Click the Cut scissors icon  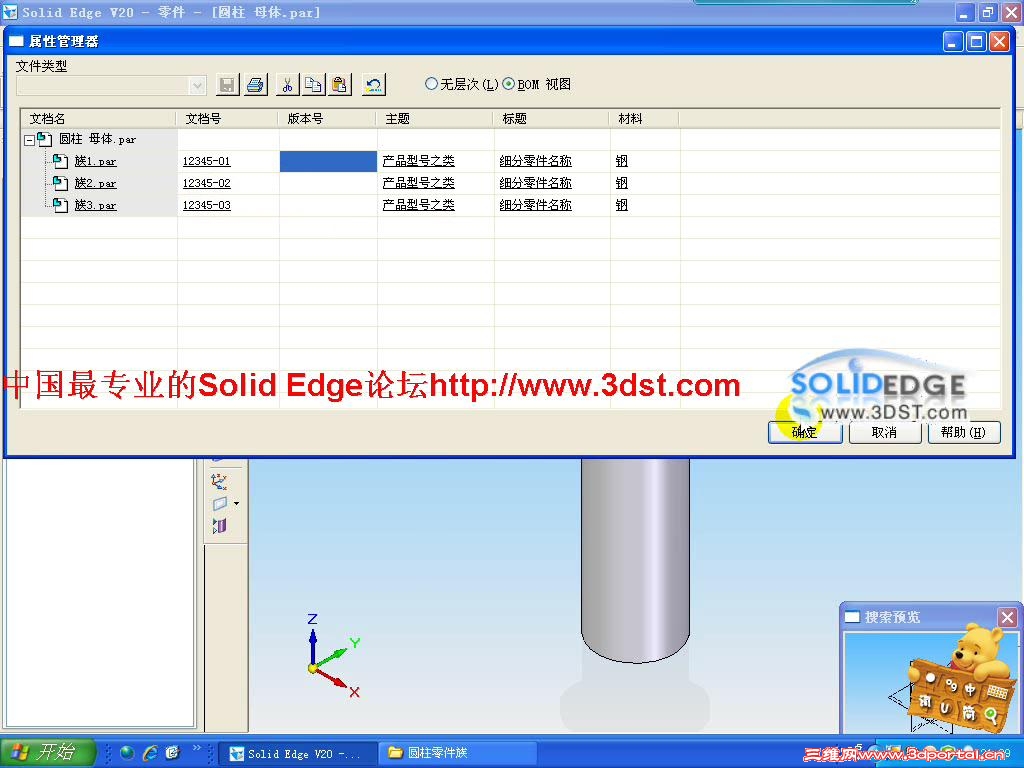pyautogui.click(x=287, y=84)
